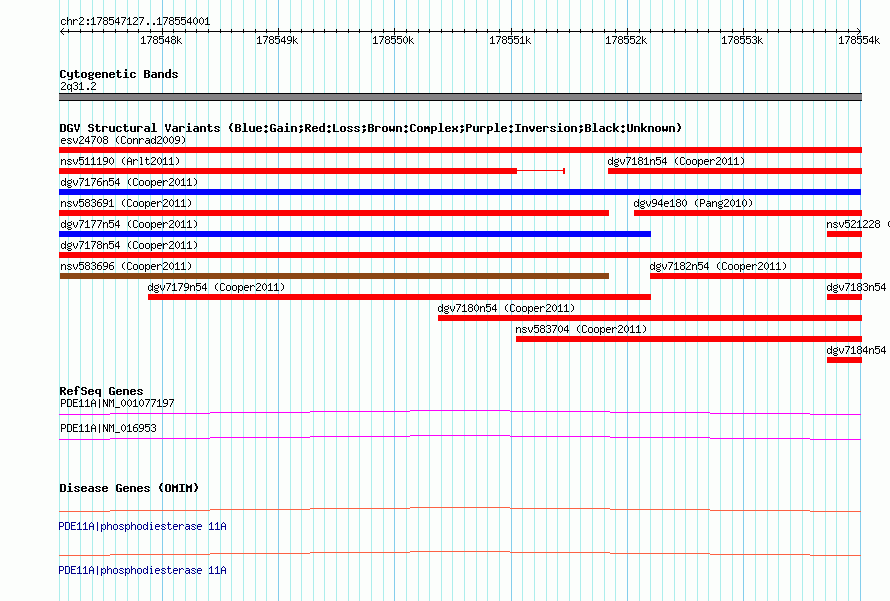Click the dgv7180n54 (Cooper2011) label

tap(506, 308)
